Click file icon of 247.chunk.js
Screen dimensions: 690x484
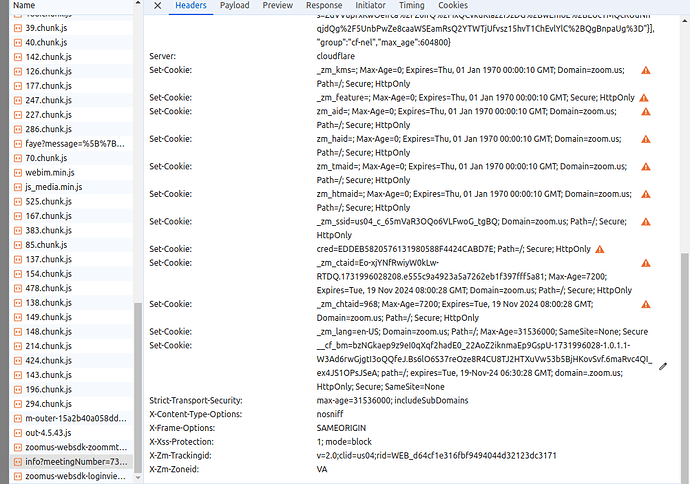click(18, 100)
